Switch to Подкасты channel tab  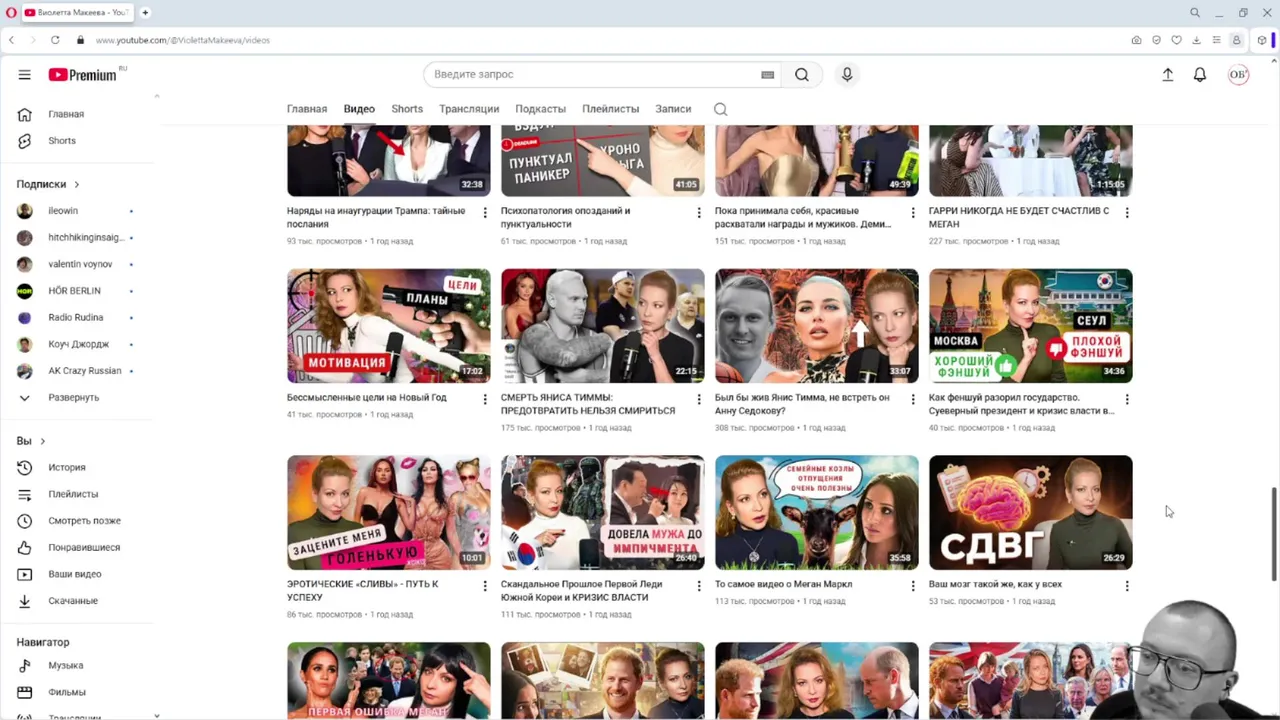540,109
